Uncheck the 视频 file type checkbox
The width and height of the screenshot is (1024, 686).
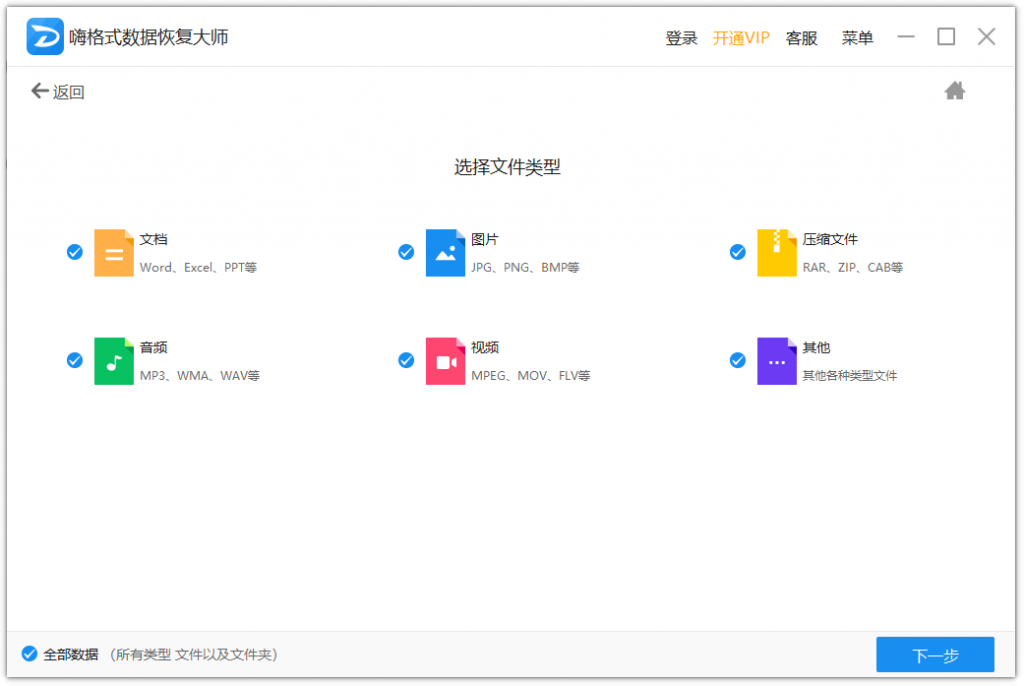406,360
